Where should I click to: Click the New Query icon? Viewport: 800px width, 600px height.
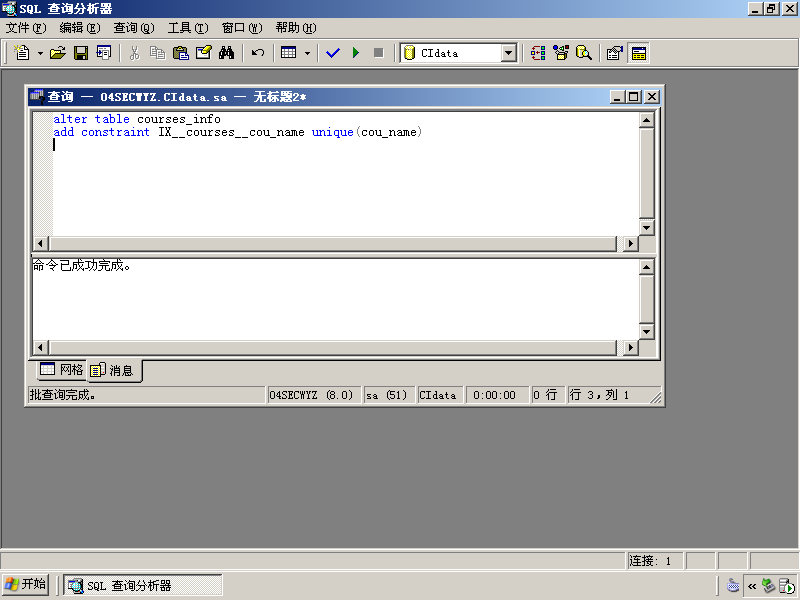pos(22,53)
